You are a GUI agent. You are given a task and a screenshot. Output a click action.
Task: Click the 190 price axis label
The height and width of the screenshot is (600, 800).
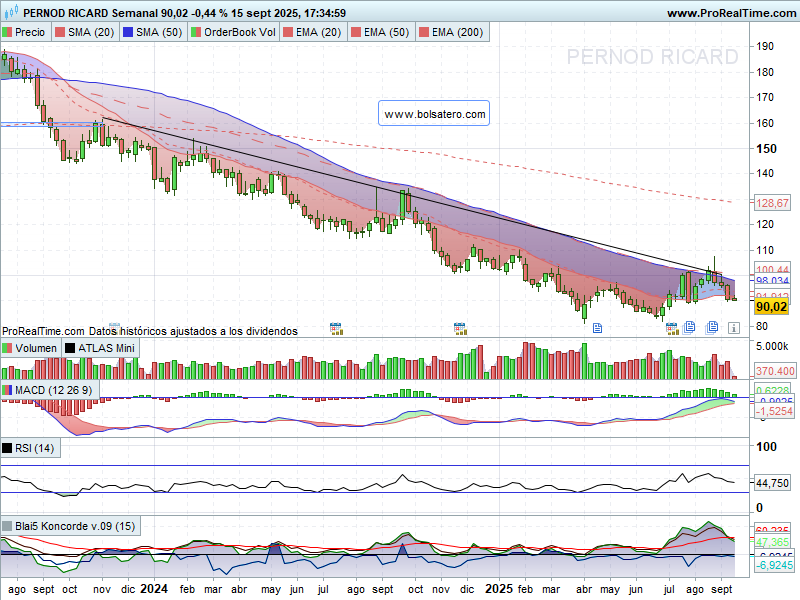tap(765, 46)
